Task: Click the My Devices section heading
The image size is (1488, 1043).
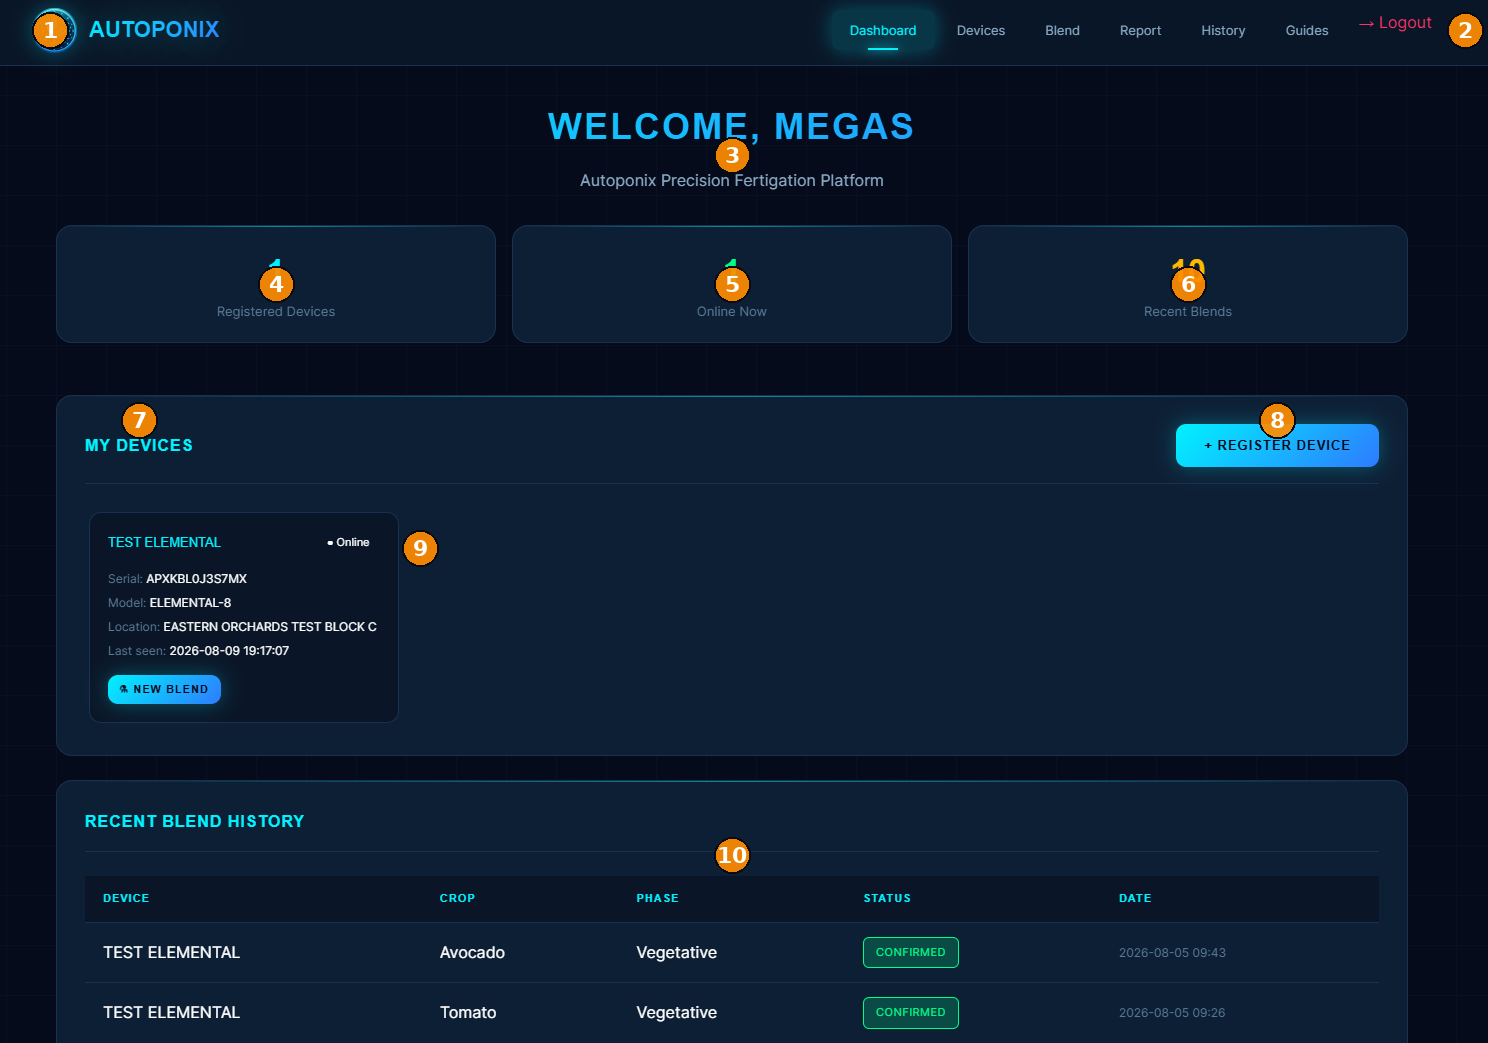Action: pyautogui.click(x=139, y=446)
